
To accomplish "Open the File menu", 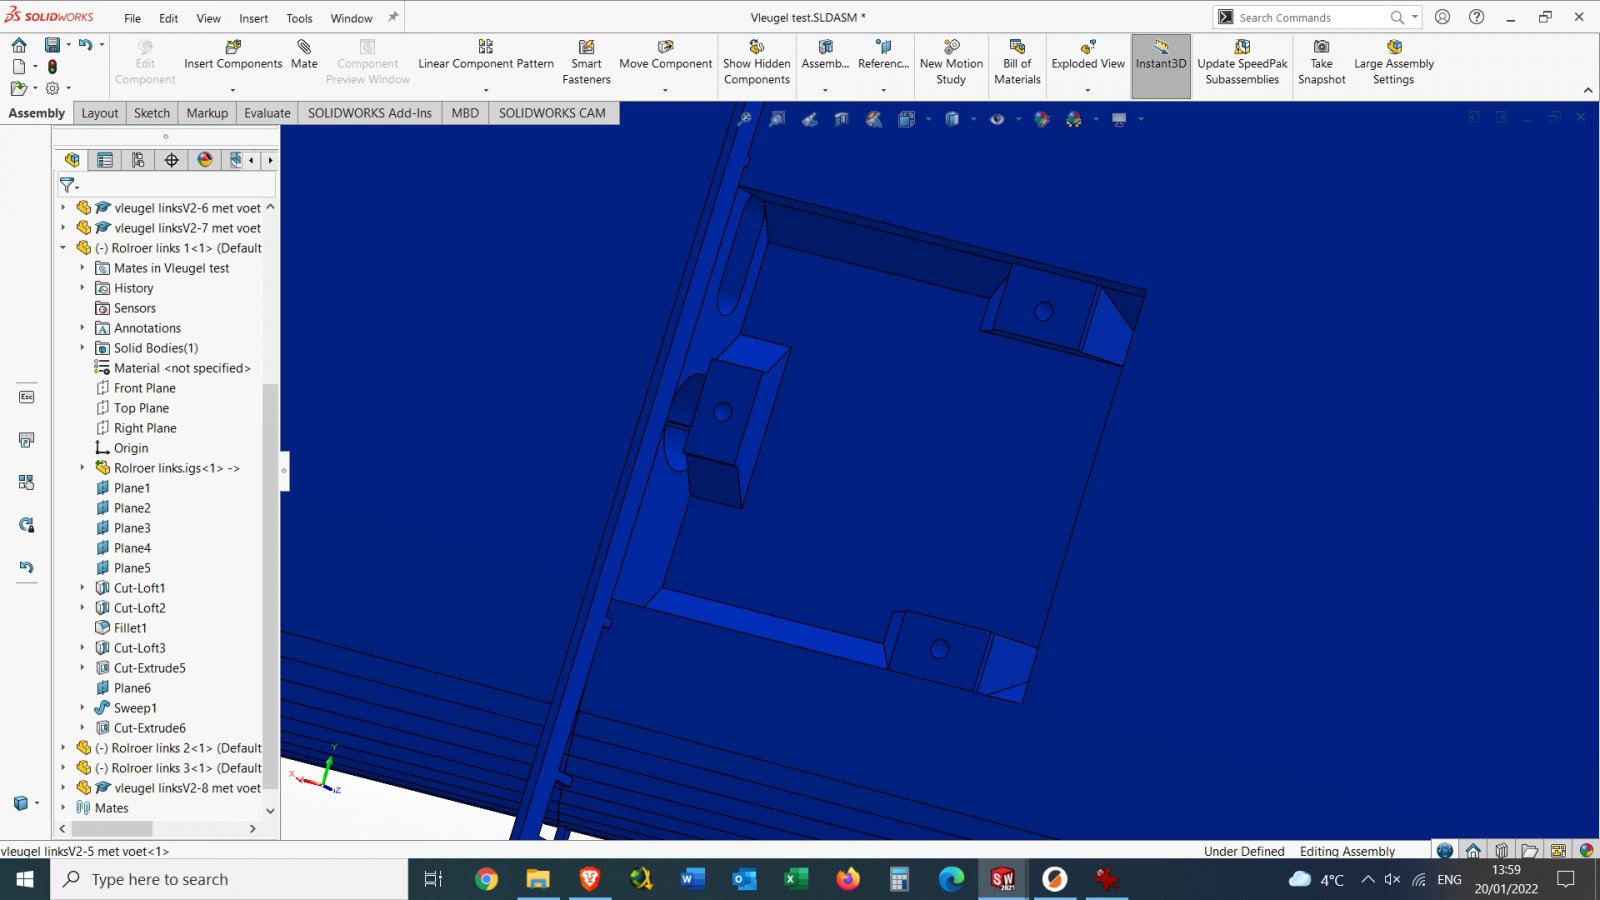I will [132, 18].
